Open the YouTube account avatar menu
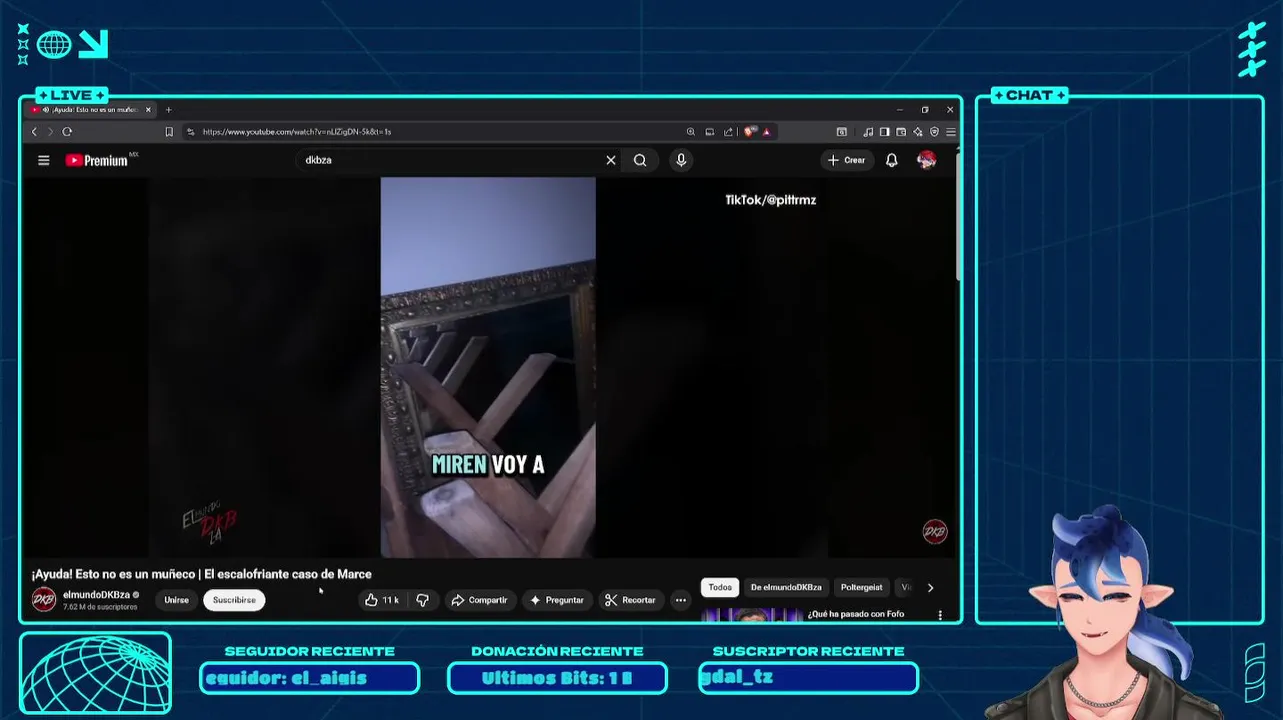This screenshot has width=1283, height=720. click(x=927, y=160)
